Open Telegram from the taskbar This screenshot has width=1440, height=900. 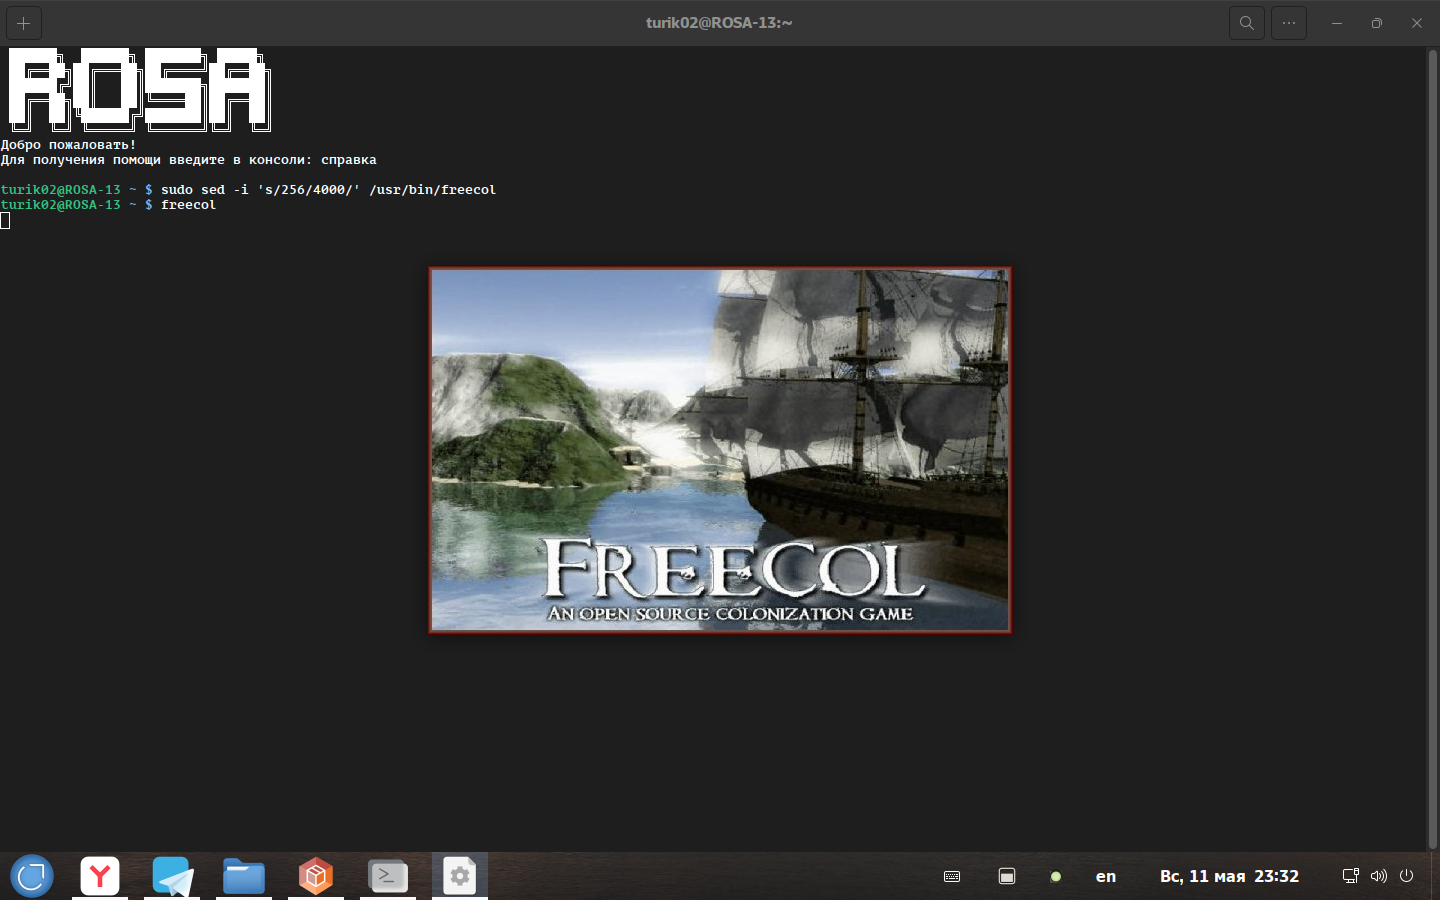coord(172,876)
